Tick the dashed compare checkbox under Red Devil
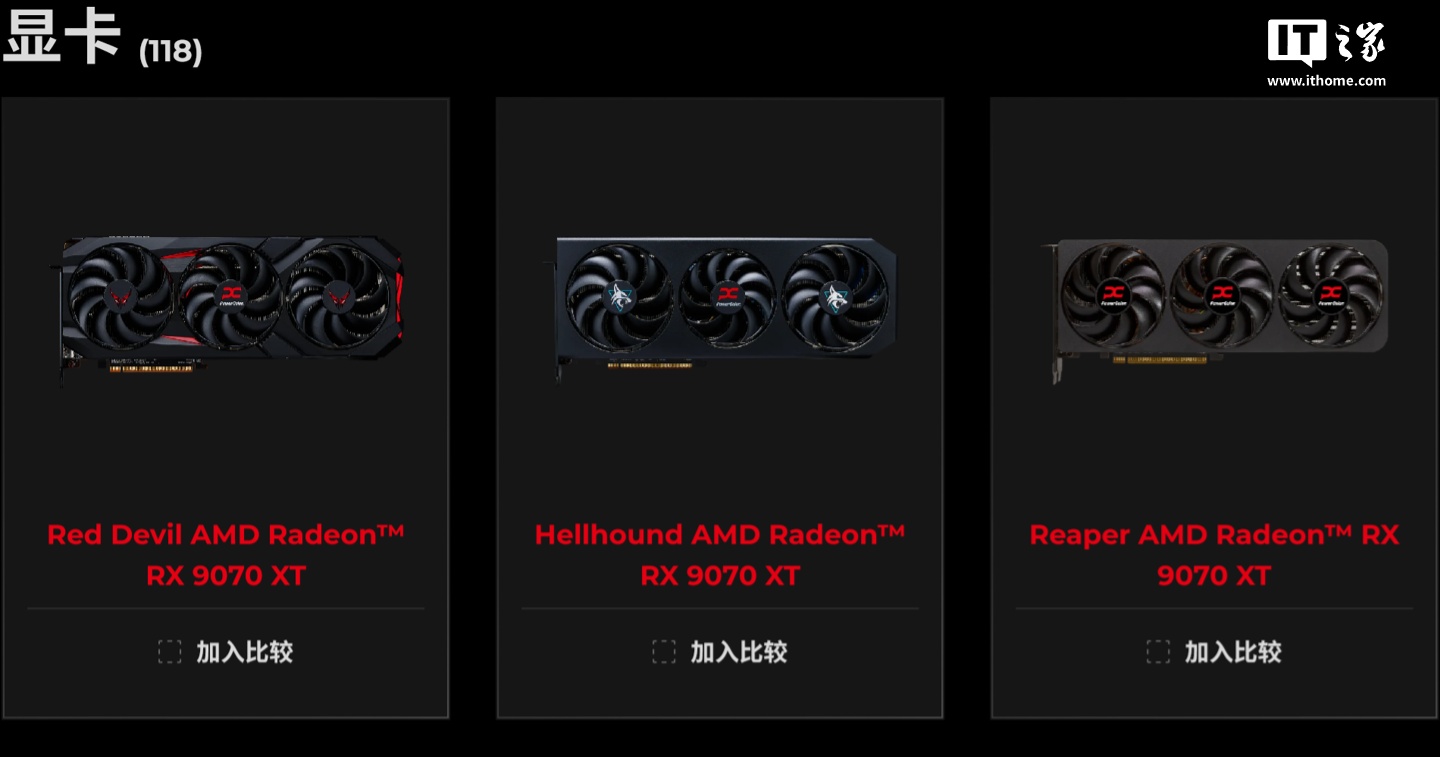Viewport: 1440px width, 757px height. (x=169, y=652)
